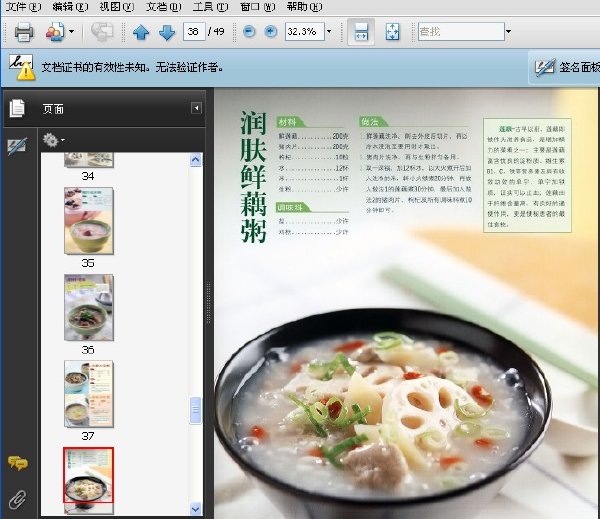Toggle the Pages thumbnails panel icon
This screenshot has width=600, height=519.
tap(17, 108)
